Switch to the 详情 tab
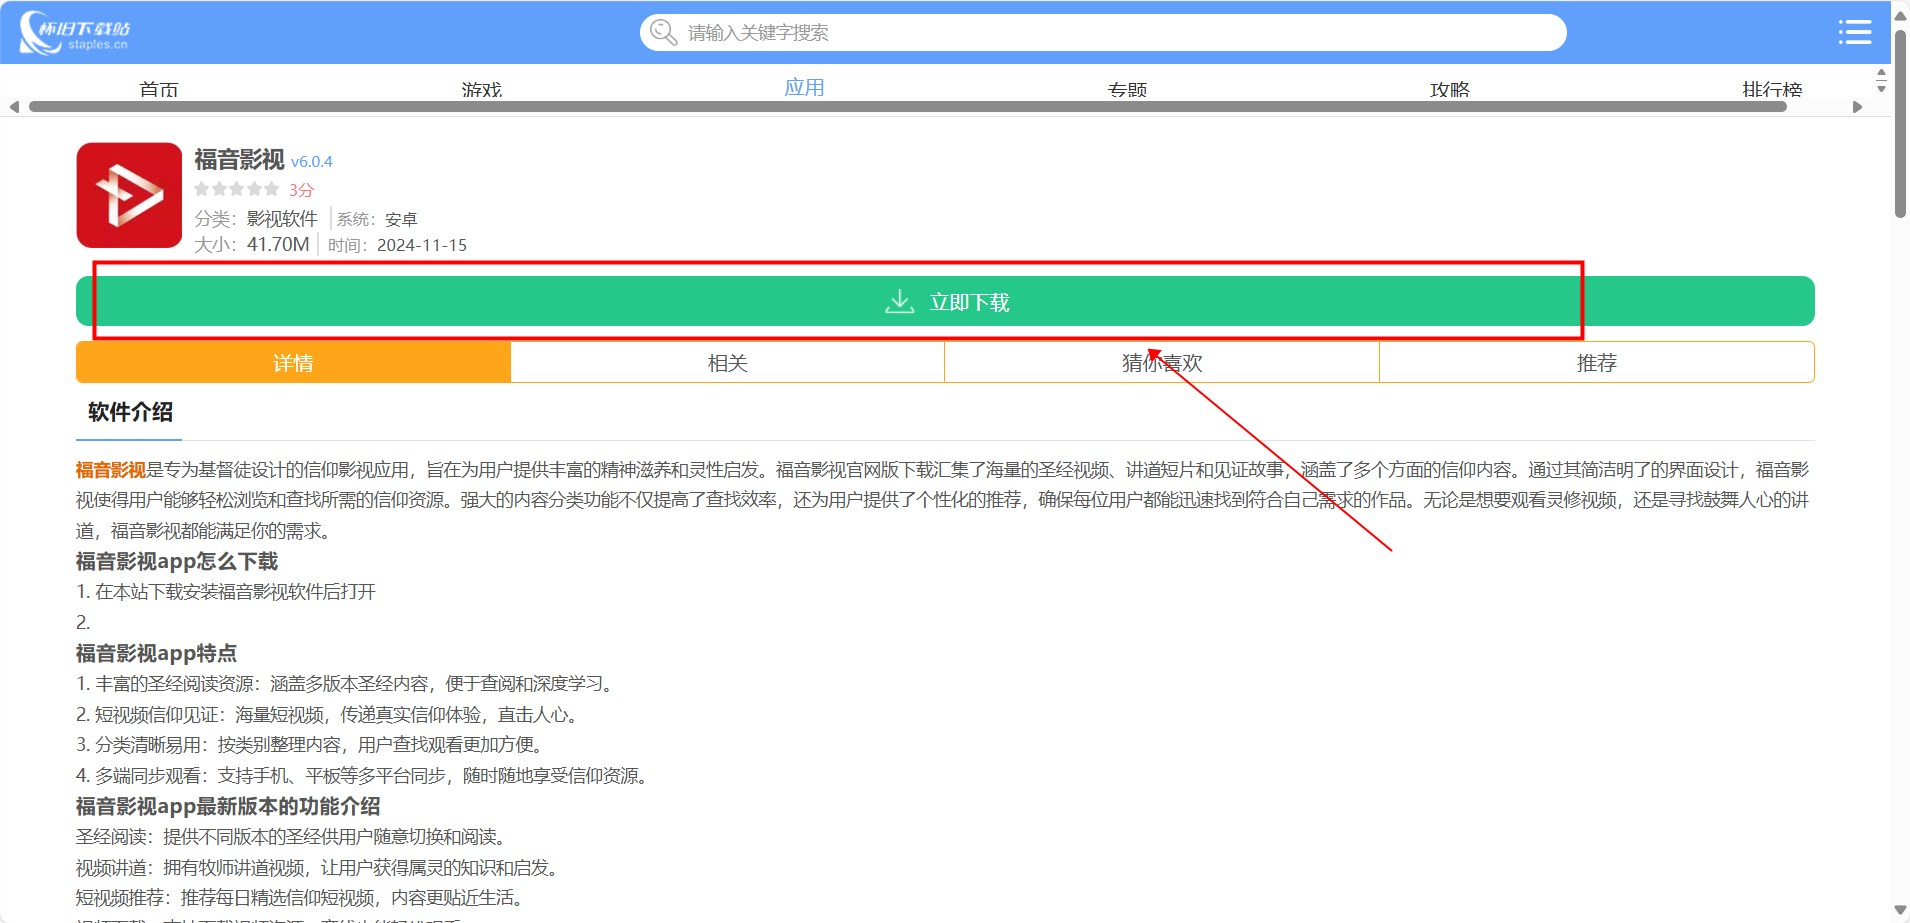 coord(293,362)
